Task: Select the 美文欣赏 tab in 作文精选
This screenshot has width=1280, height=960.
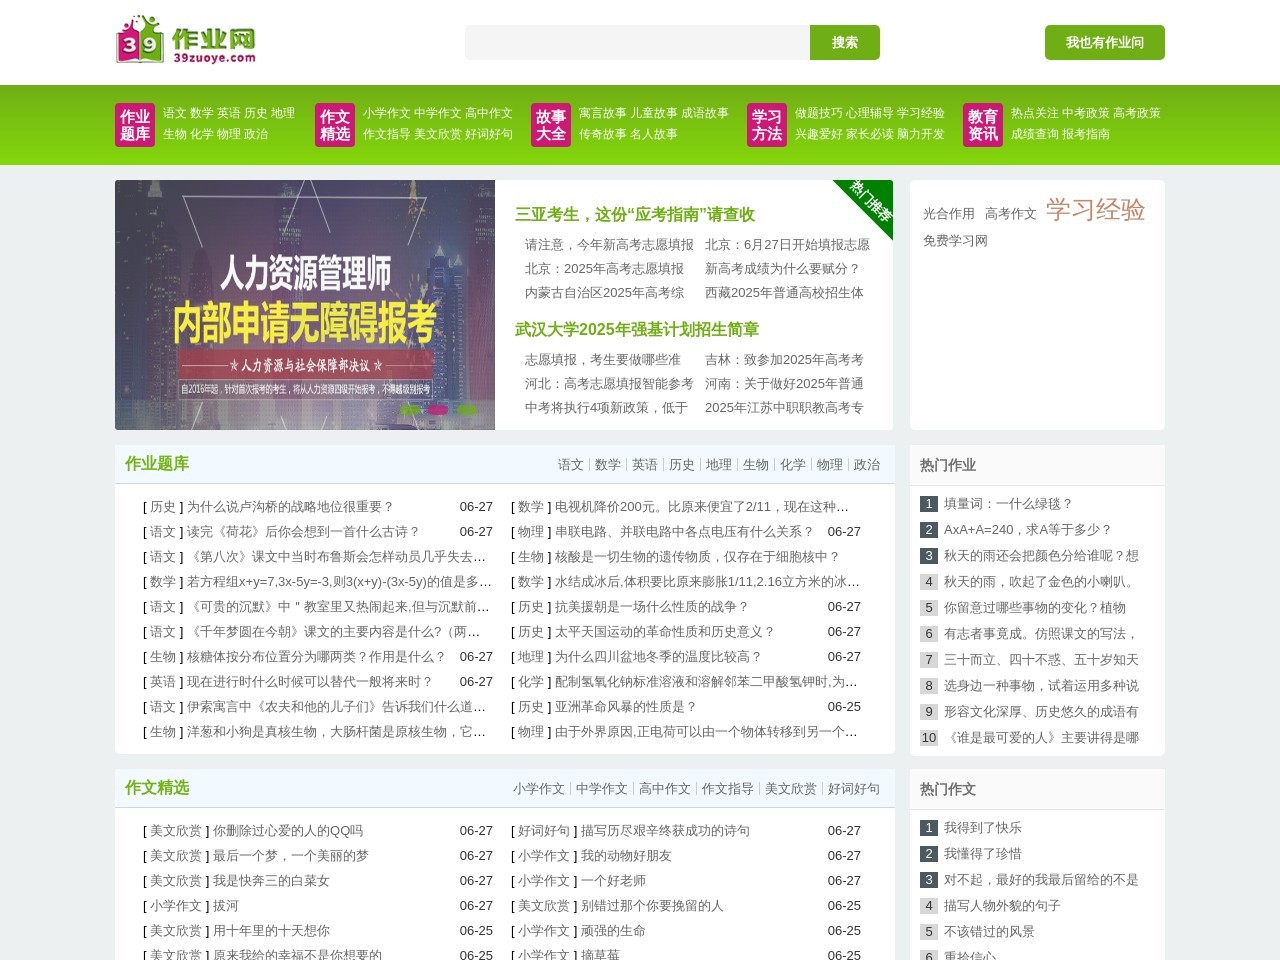Action: point(790,788)
